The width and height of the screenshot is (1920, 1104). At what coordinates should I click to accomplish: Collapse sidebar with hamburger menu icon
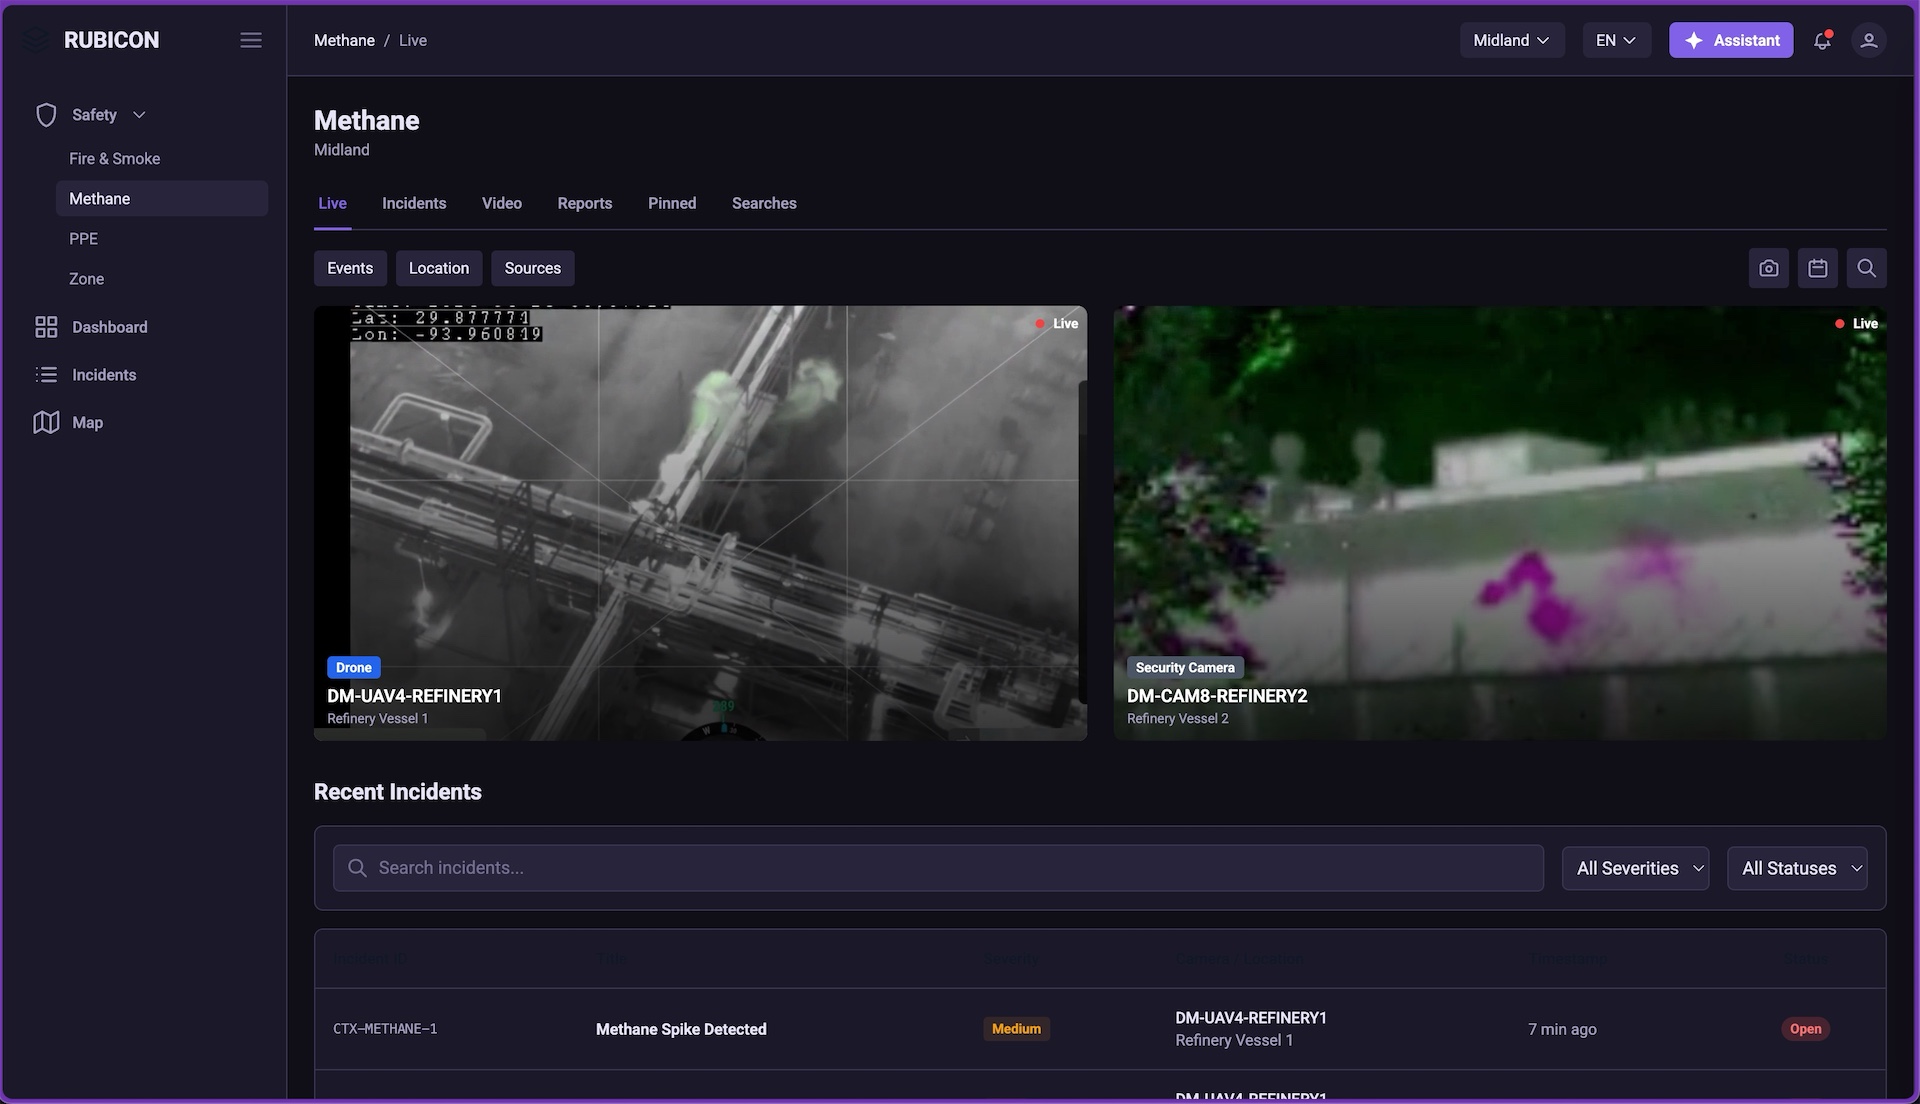tap(251, 40)
